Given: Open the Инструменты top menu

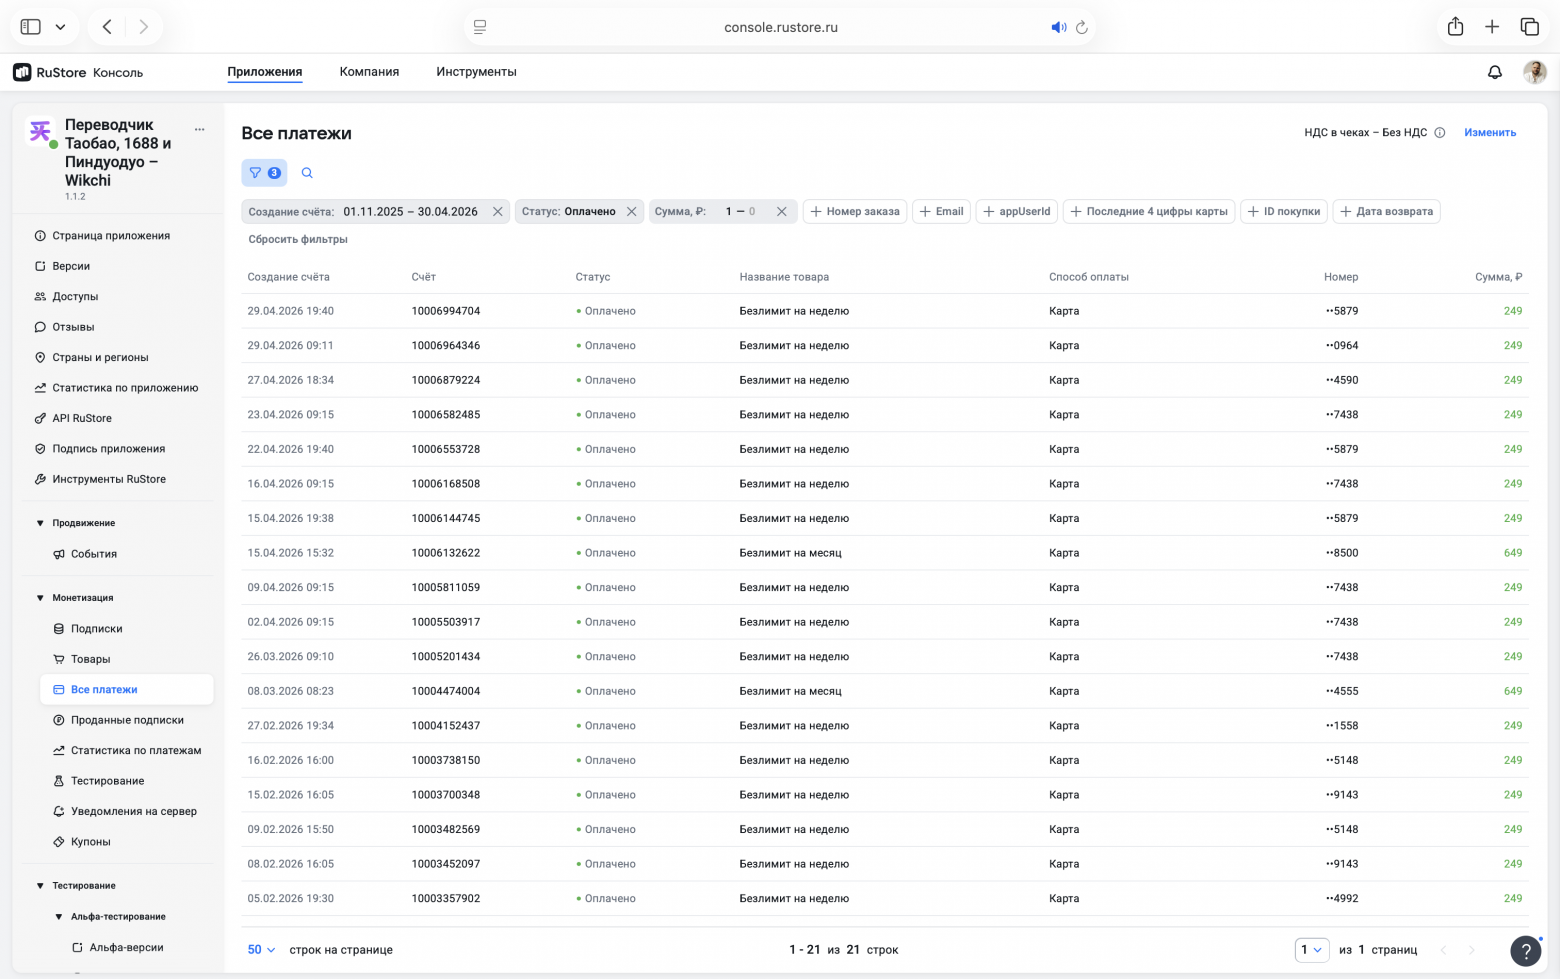Looking at the screenshot, I should [476, 72].
